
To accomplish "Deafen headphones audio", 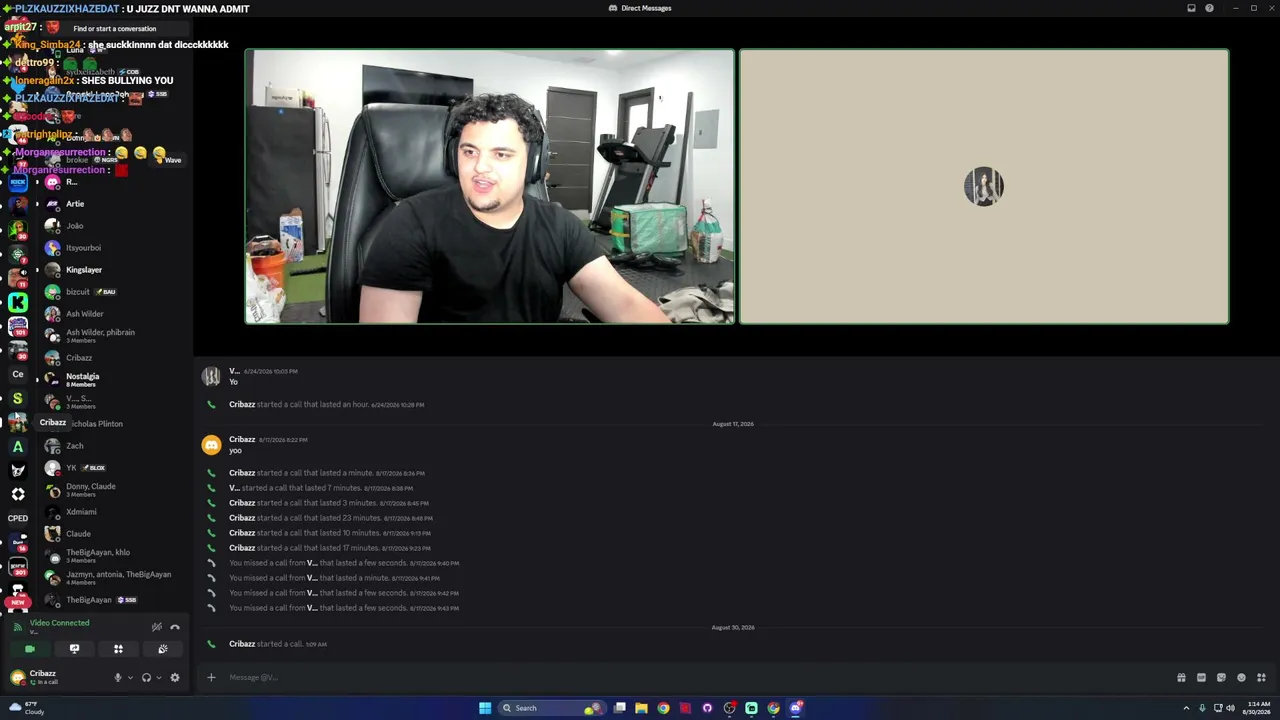I will (x=146, y=677).
